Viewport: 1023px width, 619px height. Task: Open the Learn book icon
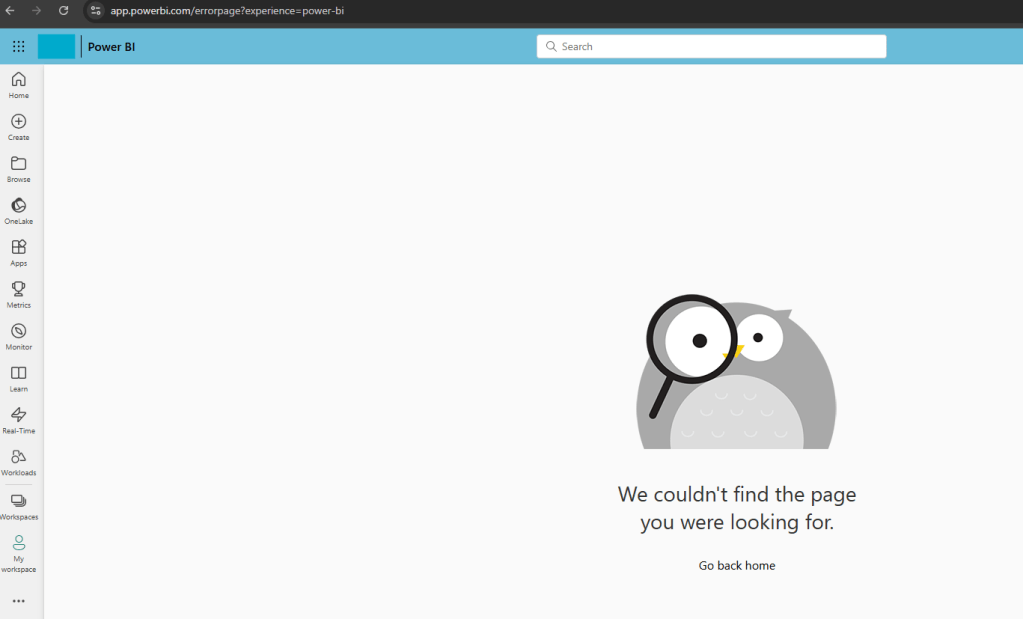click(18, 379)
